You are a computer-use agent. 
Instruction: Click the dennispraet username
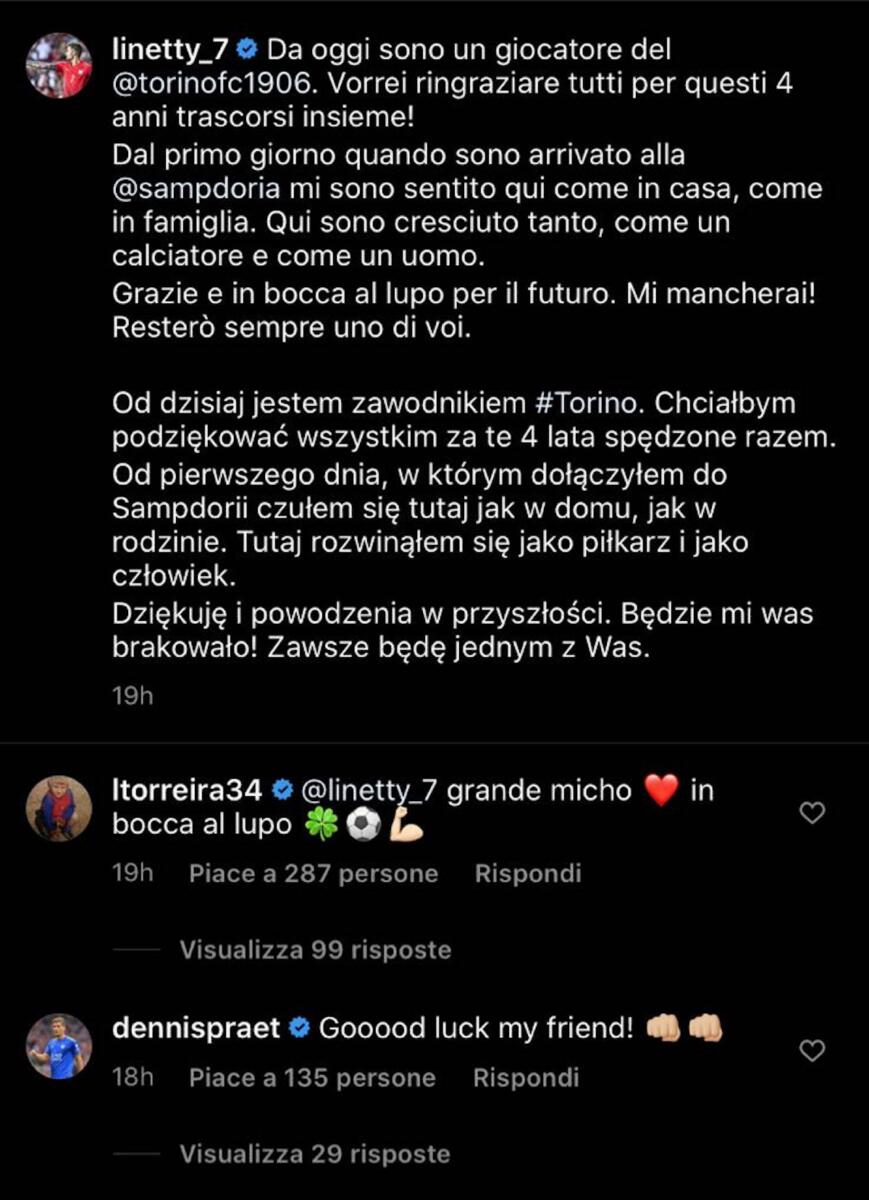click(196, 1028)
